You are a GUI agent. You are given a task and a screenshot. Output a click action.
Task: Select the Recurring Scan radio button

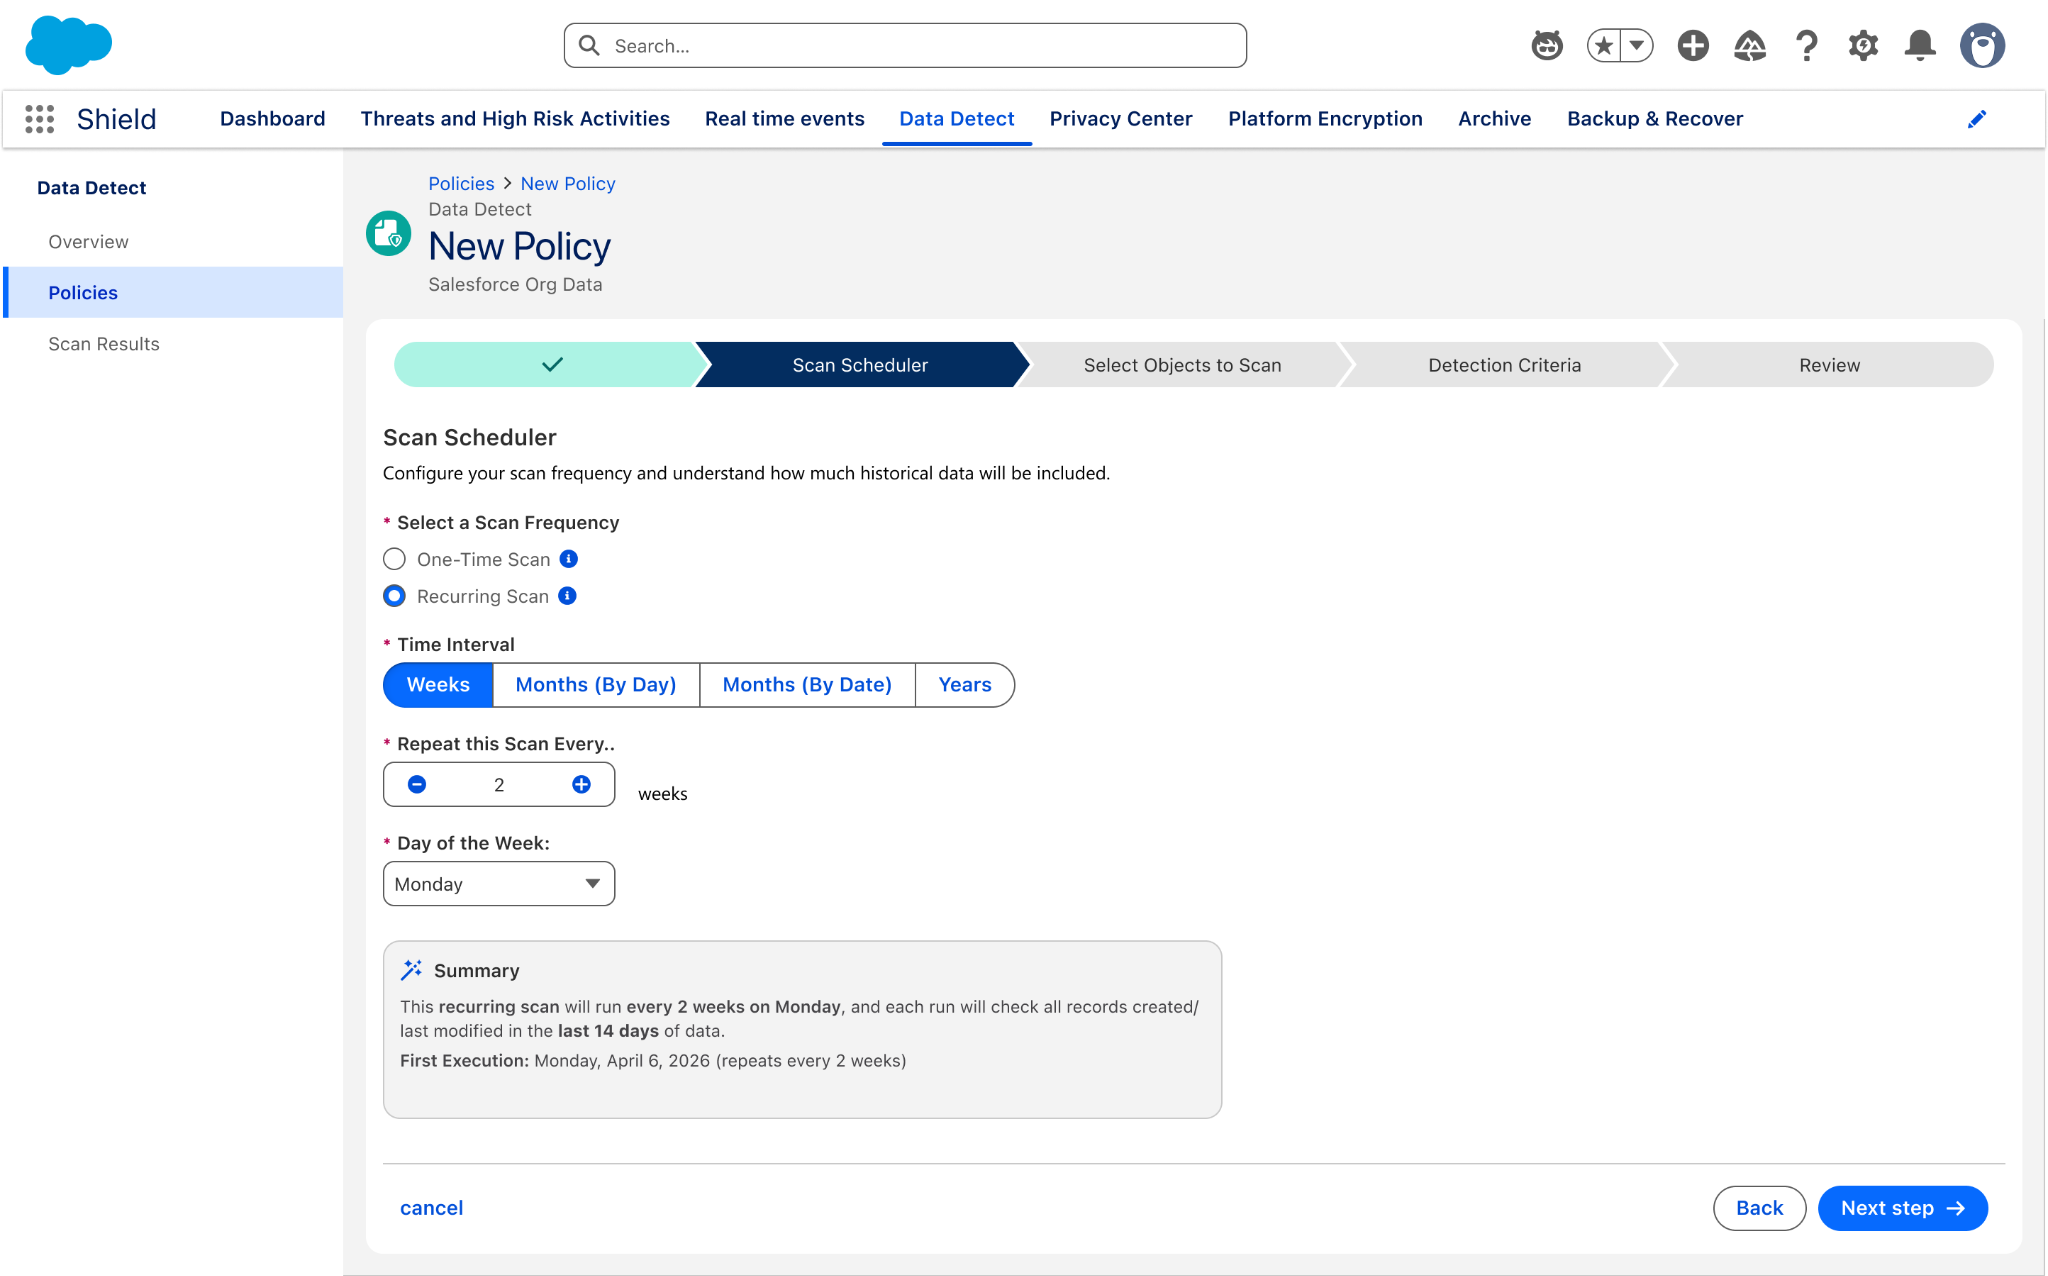pyautogui.click(x=394, y=596)
